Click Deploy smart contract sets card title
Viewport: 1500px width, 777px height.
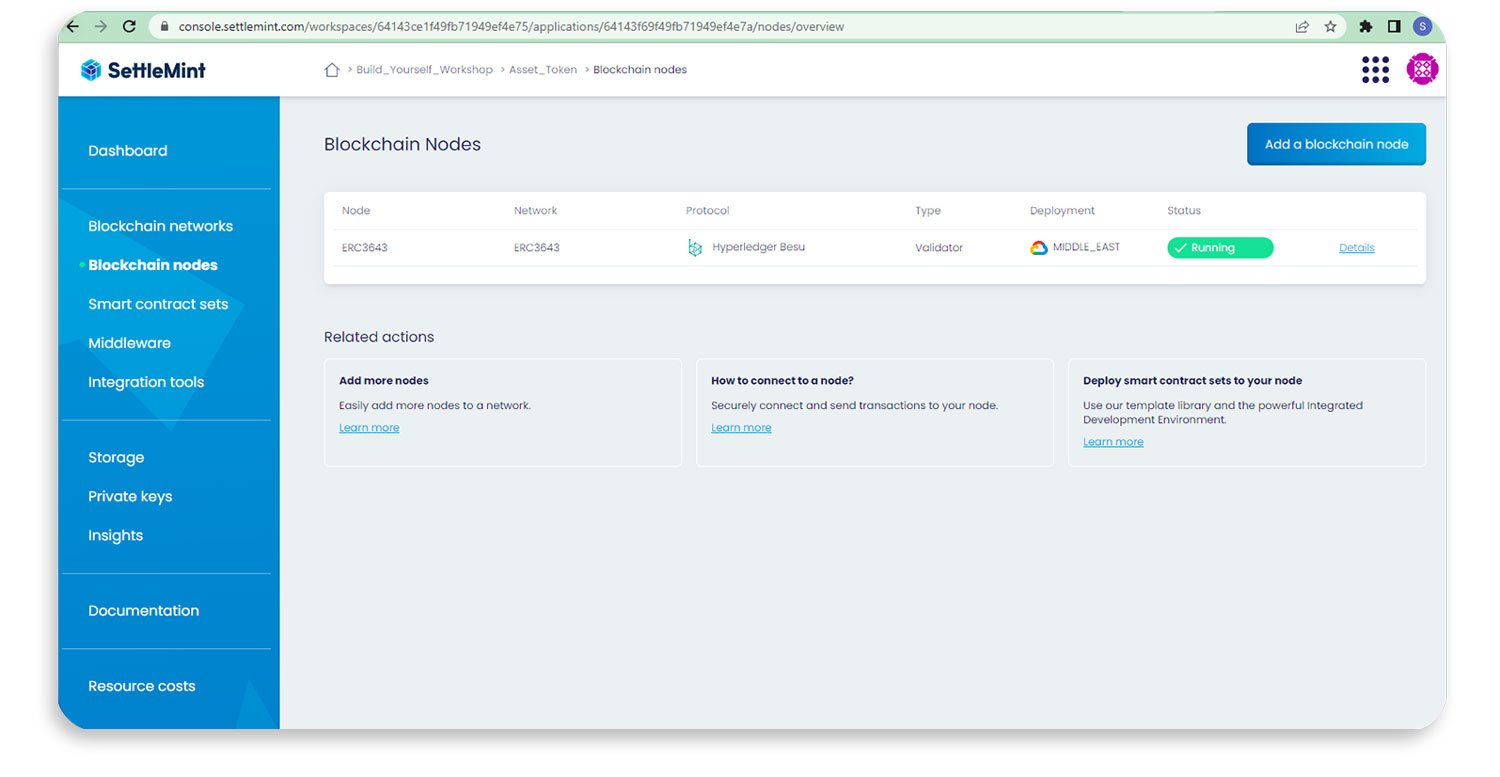pyautogui.click(x=1192, y=381)
